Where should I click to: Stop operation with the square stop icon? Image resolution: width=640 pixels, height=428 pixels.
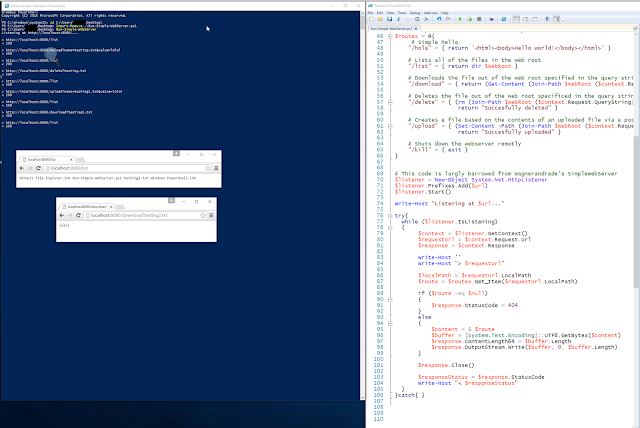[x=479, y=19]
